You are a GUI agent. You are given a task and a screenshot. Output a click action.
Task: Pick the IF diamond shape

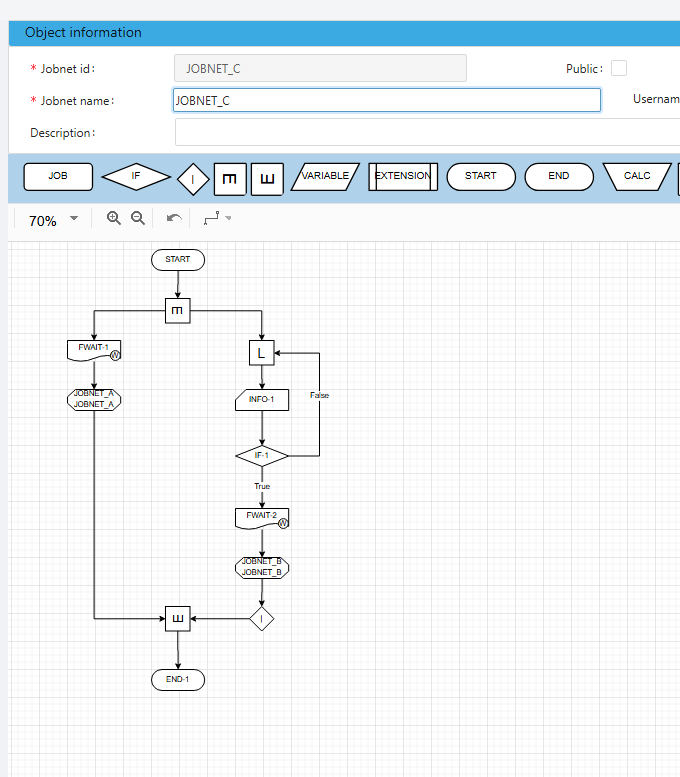[137, 177]
